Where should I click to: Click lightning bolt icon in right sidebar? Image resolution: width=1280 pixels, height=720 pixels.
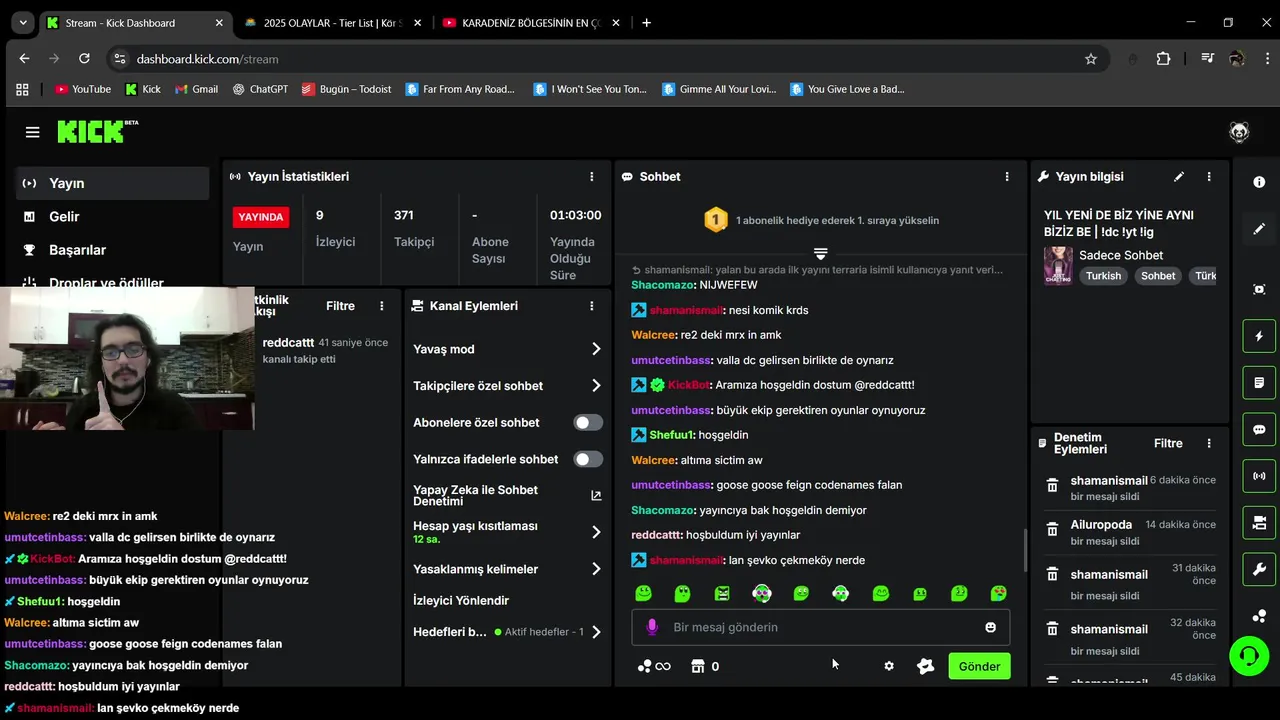click(1259, 336)
